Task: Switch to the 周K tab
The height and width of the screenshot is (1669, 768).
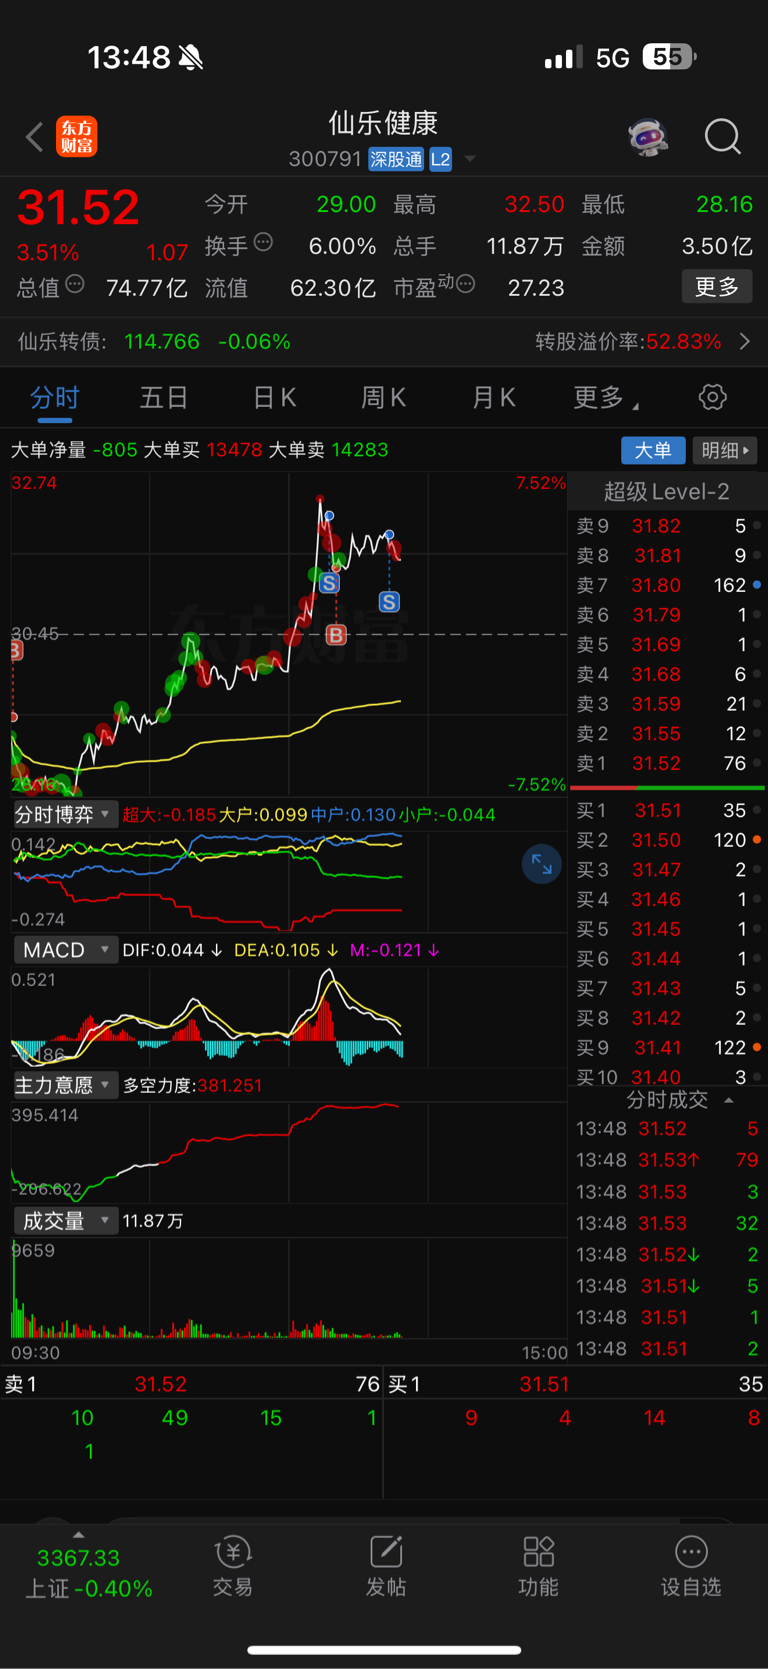Action: pyautogui.click(x=383, y=398)
